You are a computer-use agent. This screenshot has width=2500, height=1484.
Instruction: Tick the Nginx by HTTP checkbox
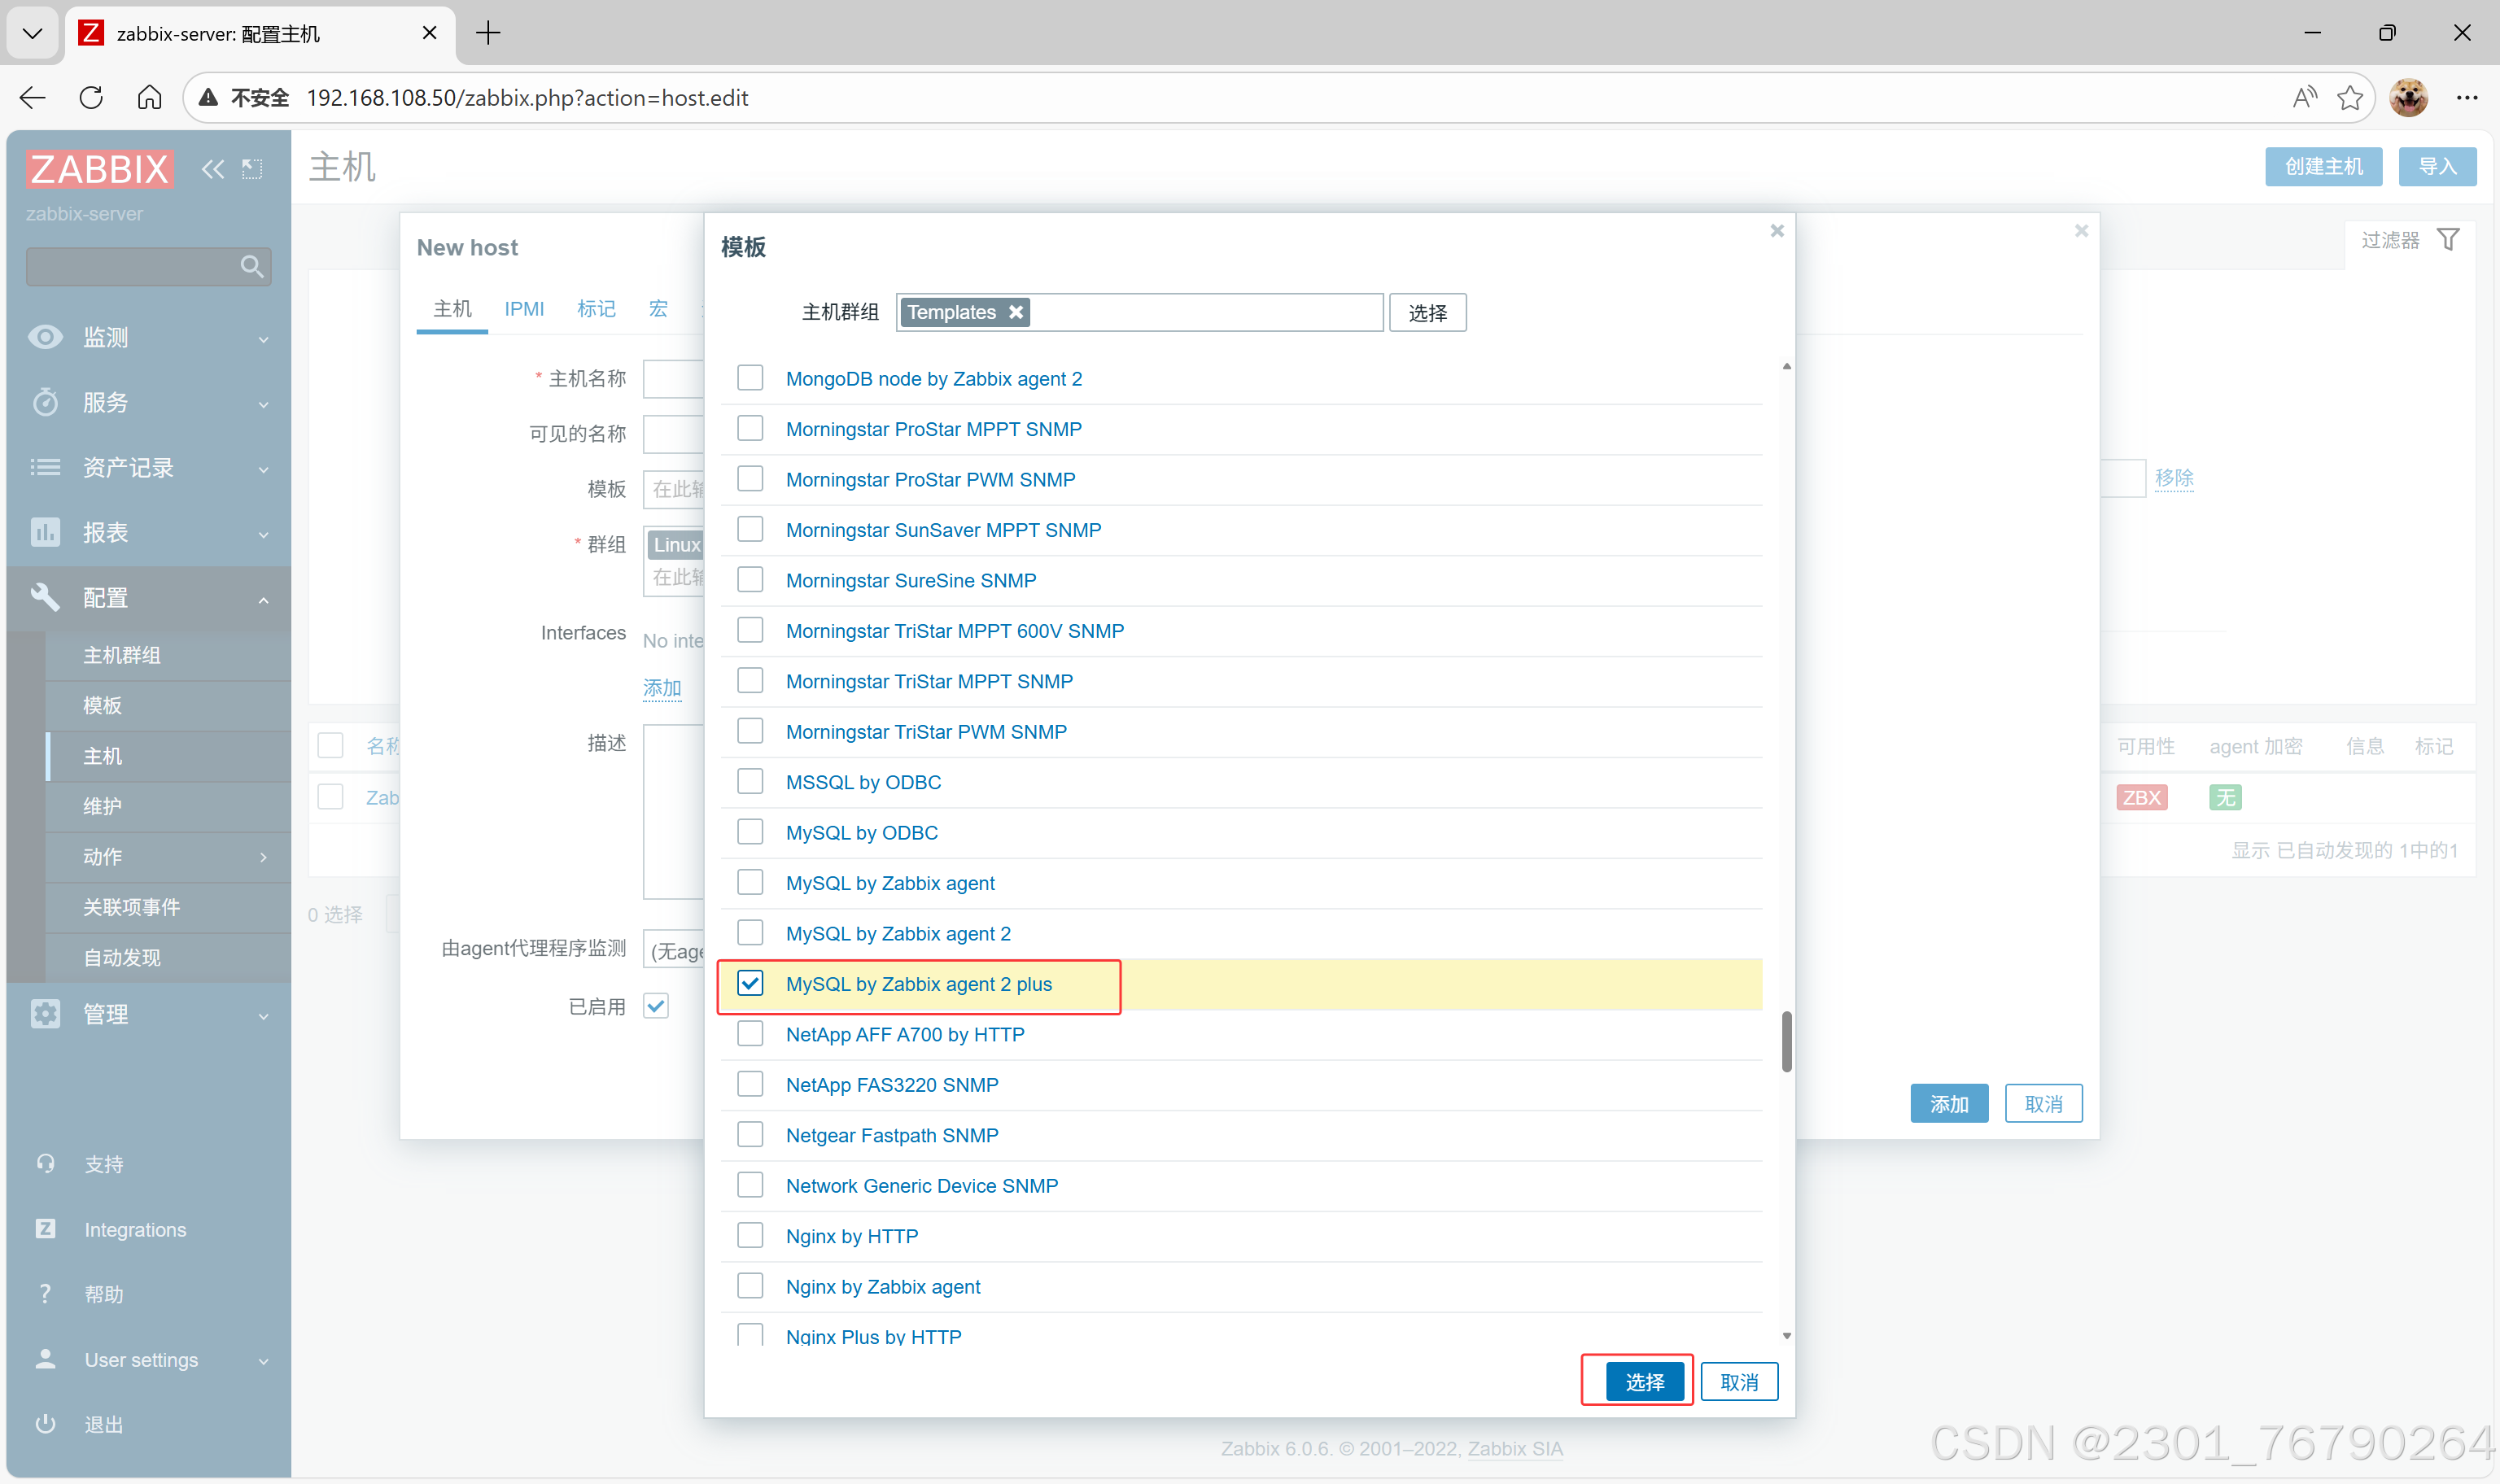[750, 1236]
